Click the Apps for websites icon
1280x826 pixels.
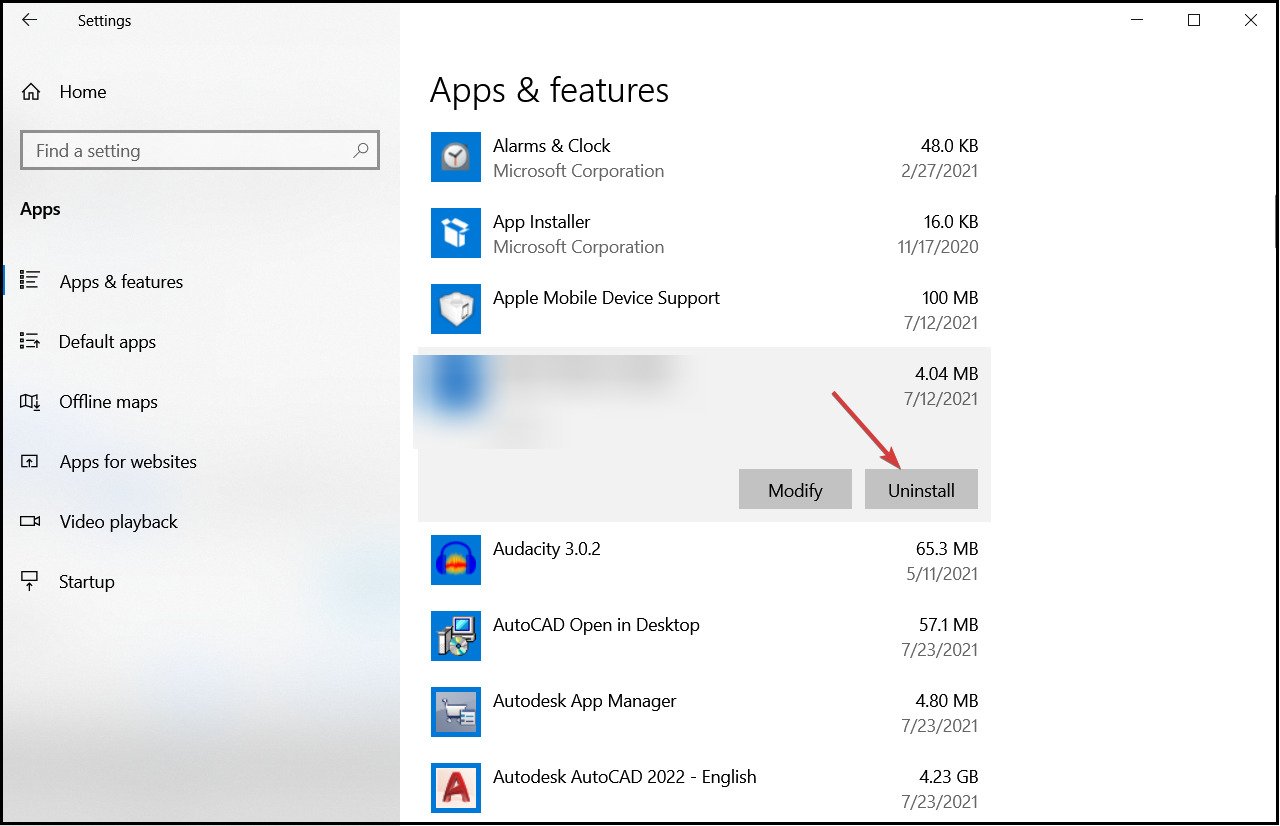(30, 461)
